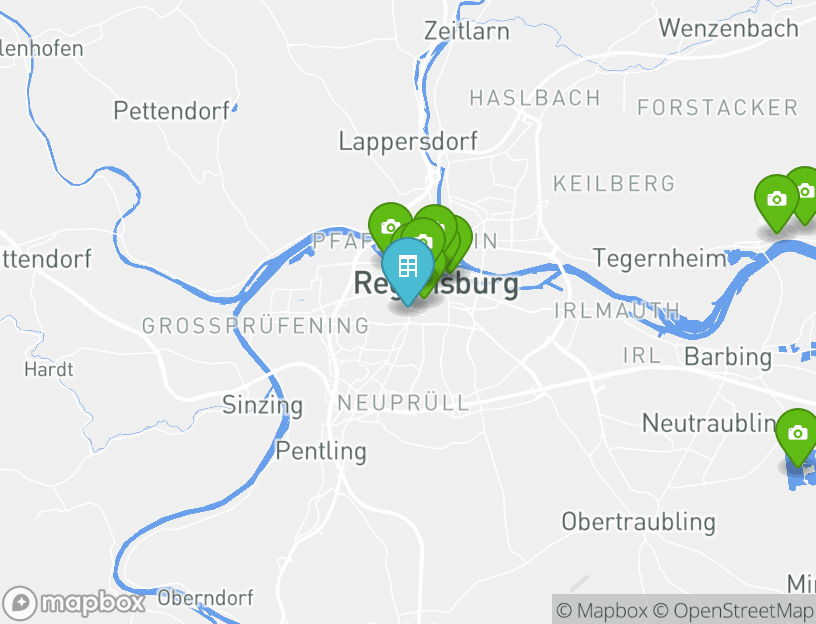
Task: Open the © Mapbox attribution link
Action: 602,610
